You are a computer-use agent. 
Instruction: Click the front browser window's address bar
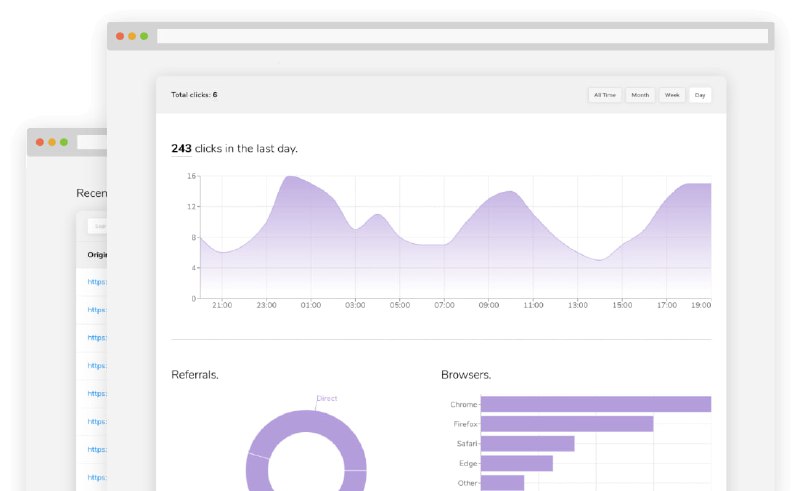(462, 36)
